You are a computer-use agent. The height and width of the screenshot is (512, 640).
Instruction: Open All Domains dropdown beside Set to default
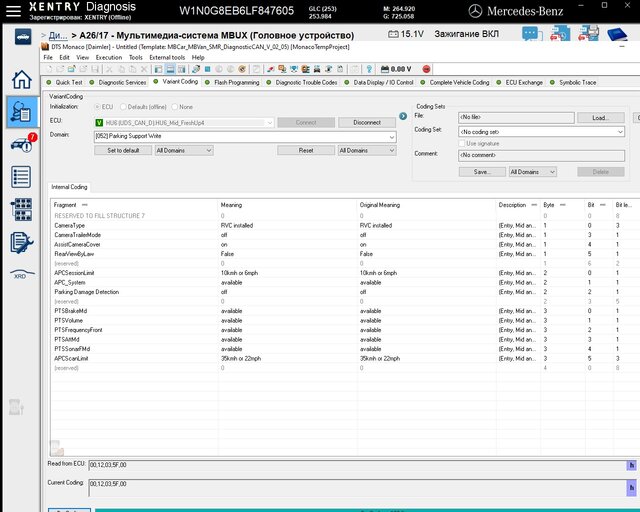point(184,150)
